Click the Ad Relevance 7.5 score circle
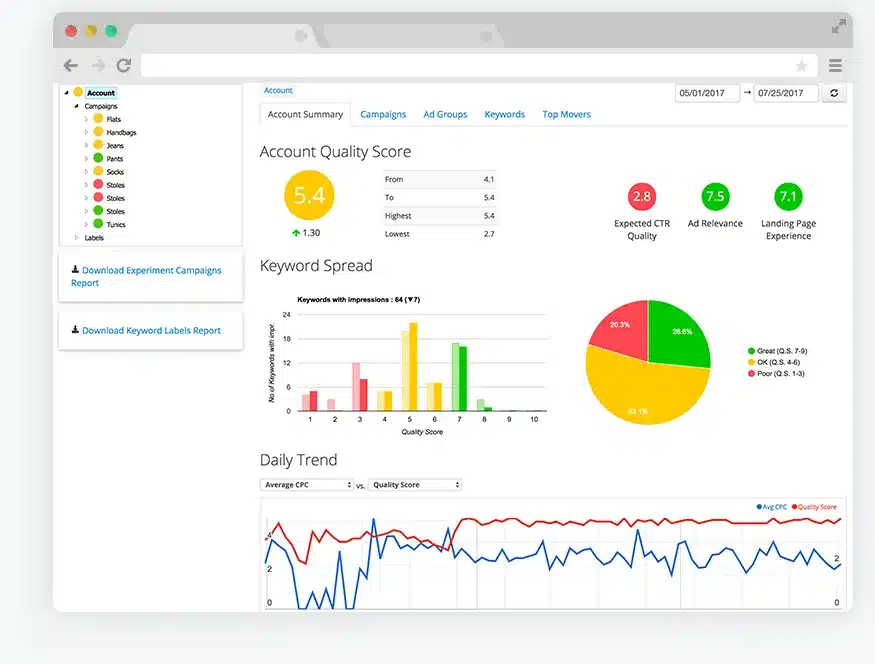This screenshot has width=875, height=664. point(715,197)
